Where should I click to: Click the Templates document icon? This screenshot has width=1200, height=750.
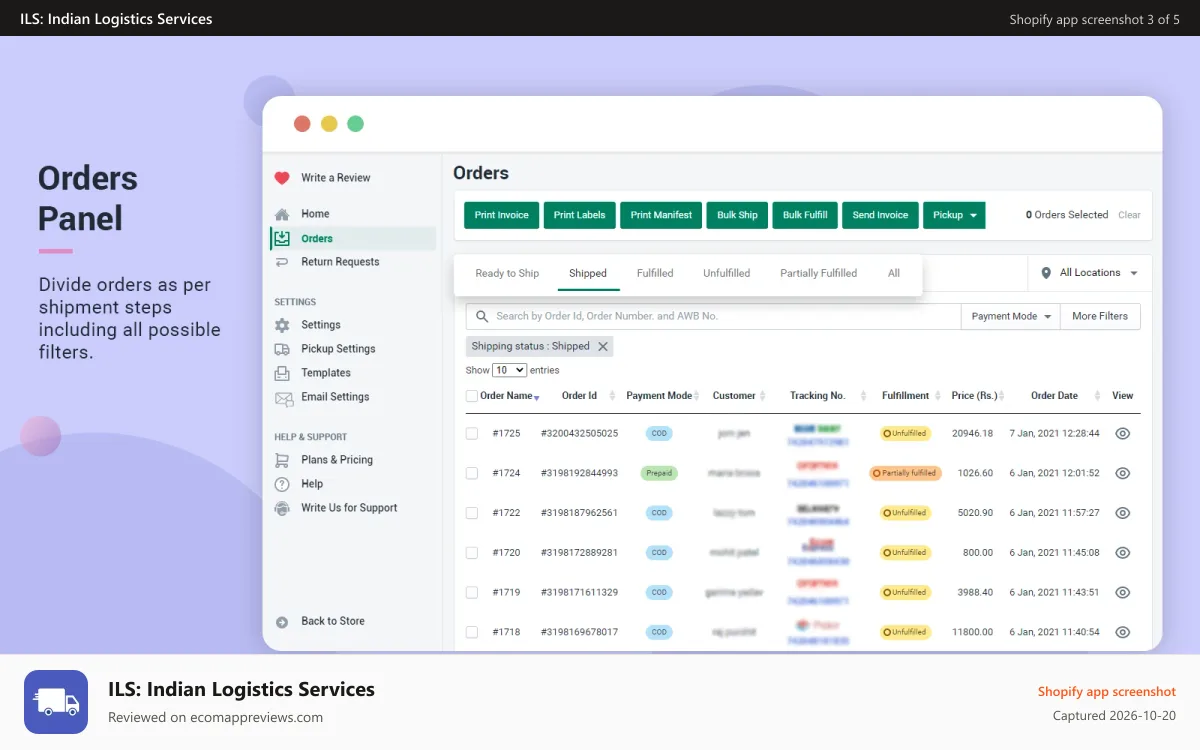282,373
